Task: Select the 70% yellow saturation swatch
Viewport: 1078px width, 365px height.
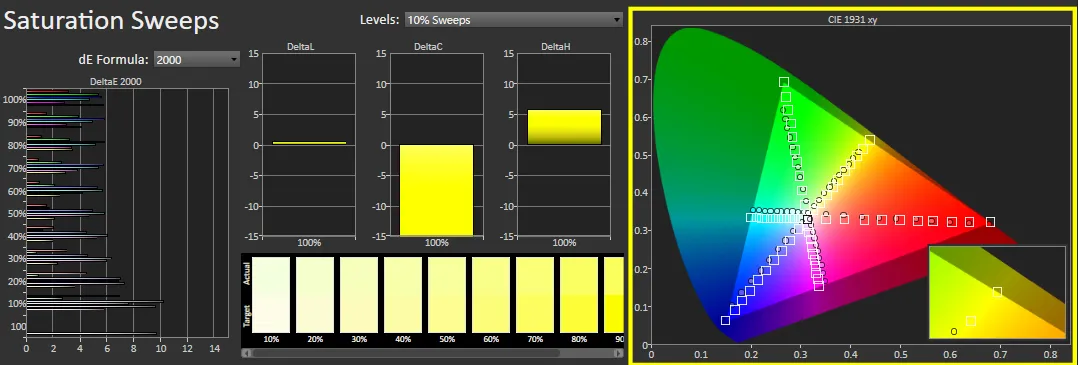Action: click(536, 294)
